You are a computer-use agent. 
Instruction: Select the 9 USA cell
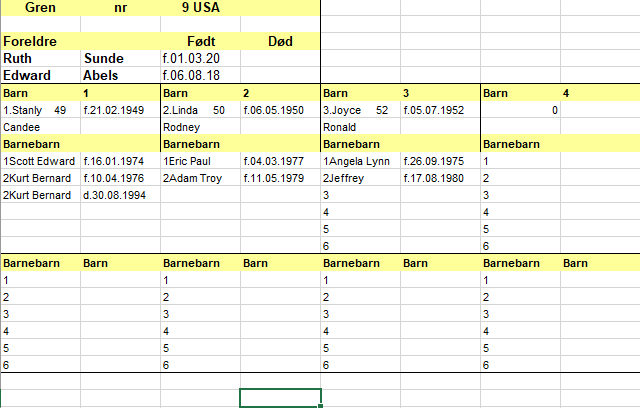200,7
